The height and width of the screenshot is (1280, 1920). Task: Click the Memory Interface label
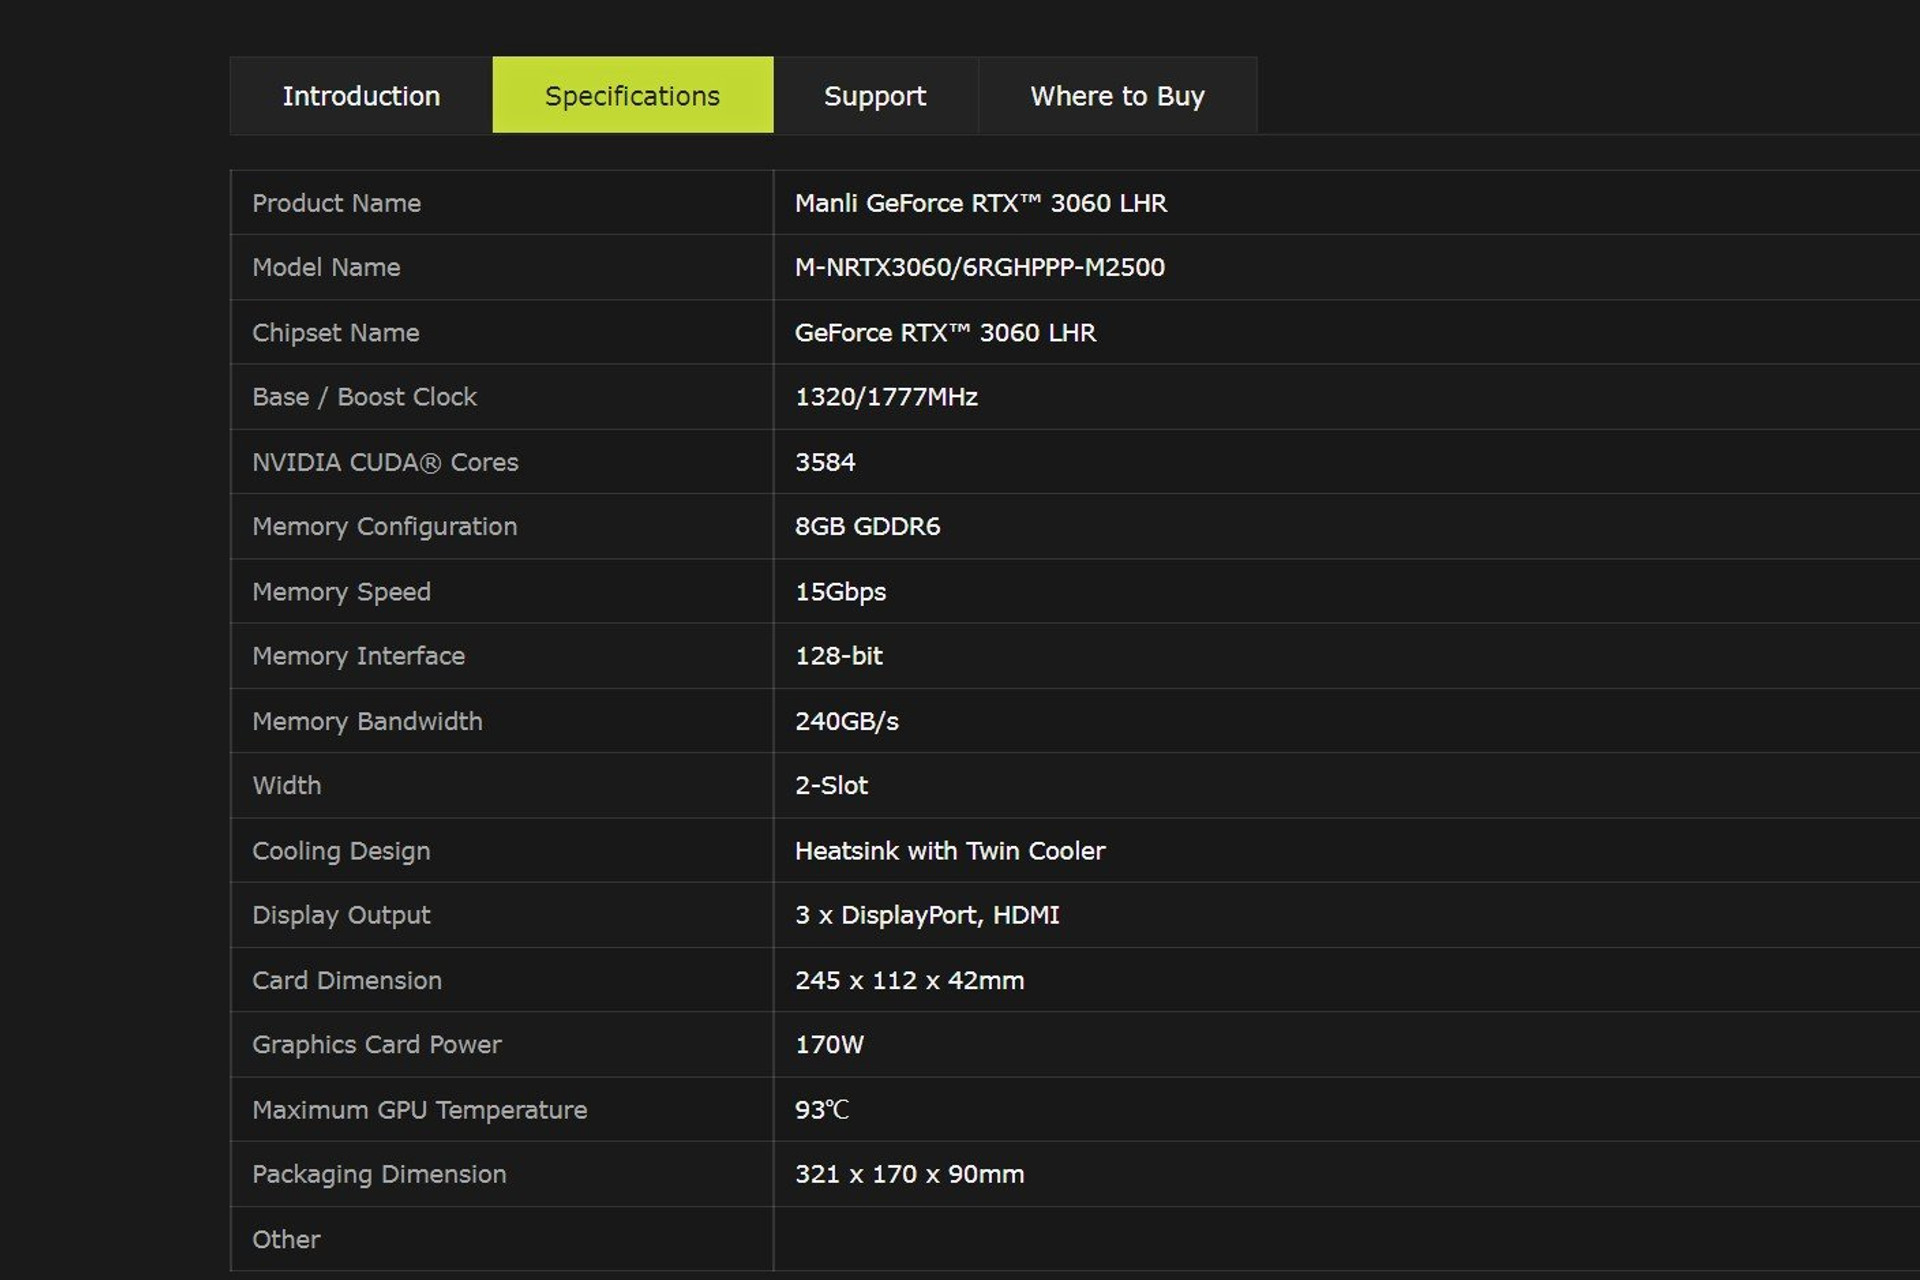(x=359, y=656)
